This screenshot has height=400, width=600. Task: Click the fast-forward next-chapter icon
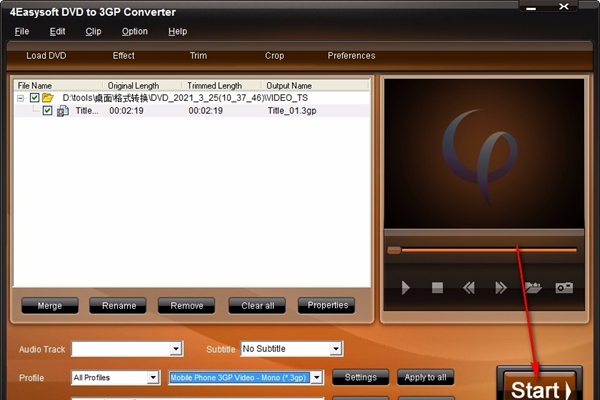pyautogui.click(x=501, y=287)
